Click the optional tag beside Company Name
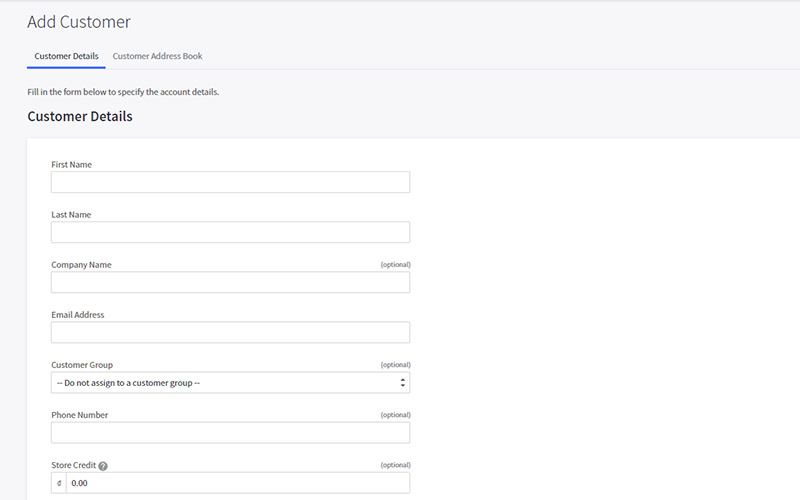The width and height of the screenshot is (800, 500). (395, 264)
